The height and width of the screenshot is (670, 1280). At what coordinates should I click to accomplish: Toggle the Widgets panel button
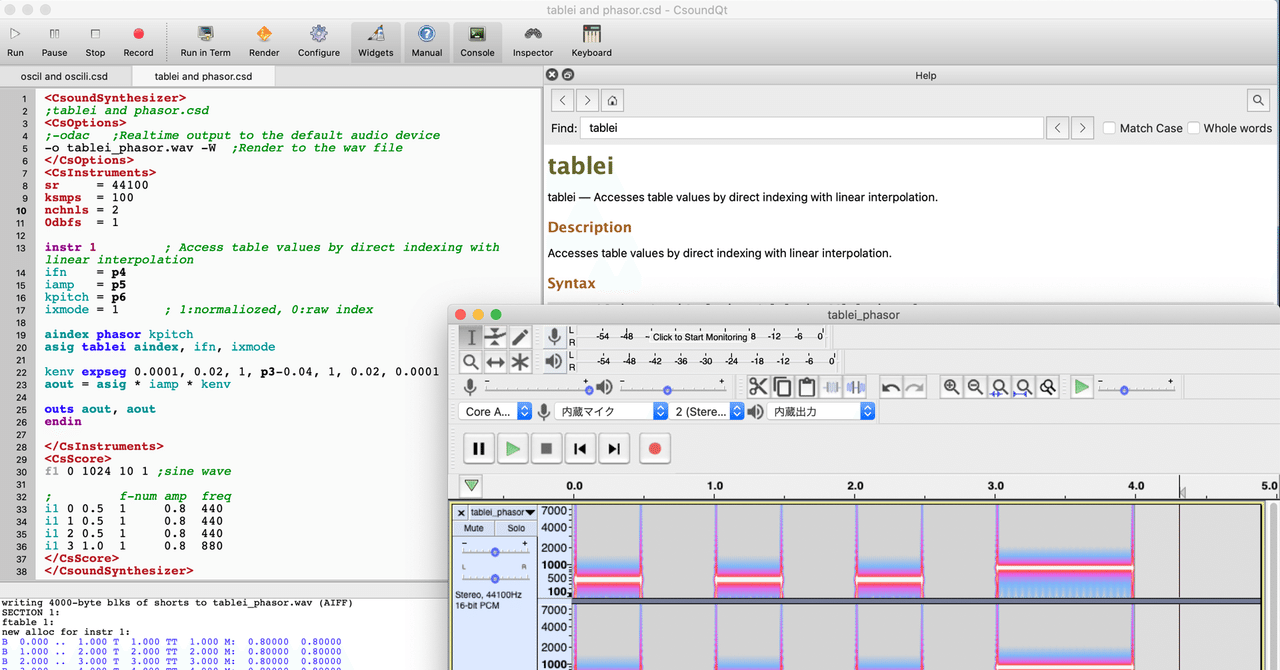coord(376,40)
